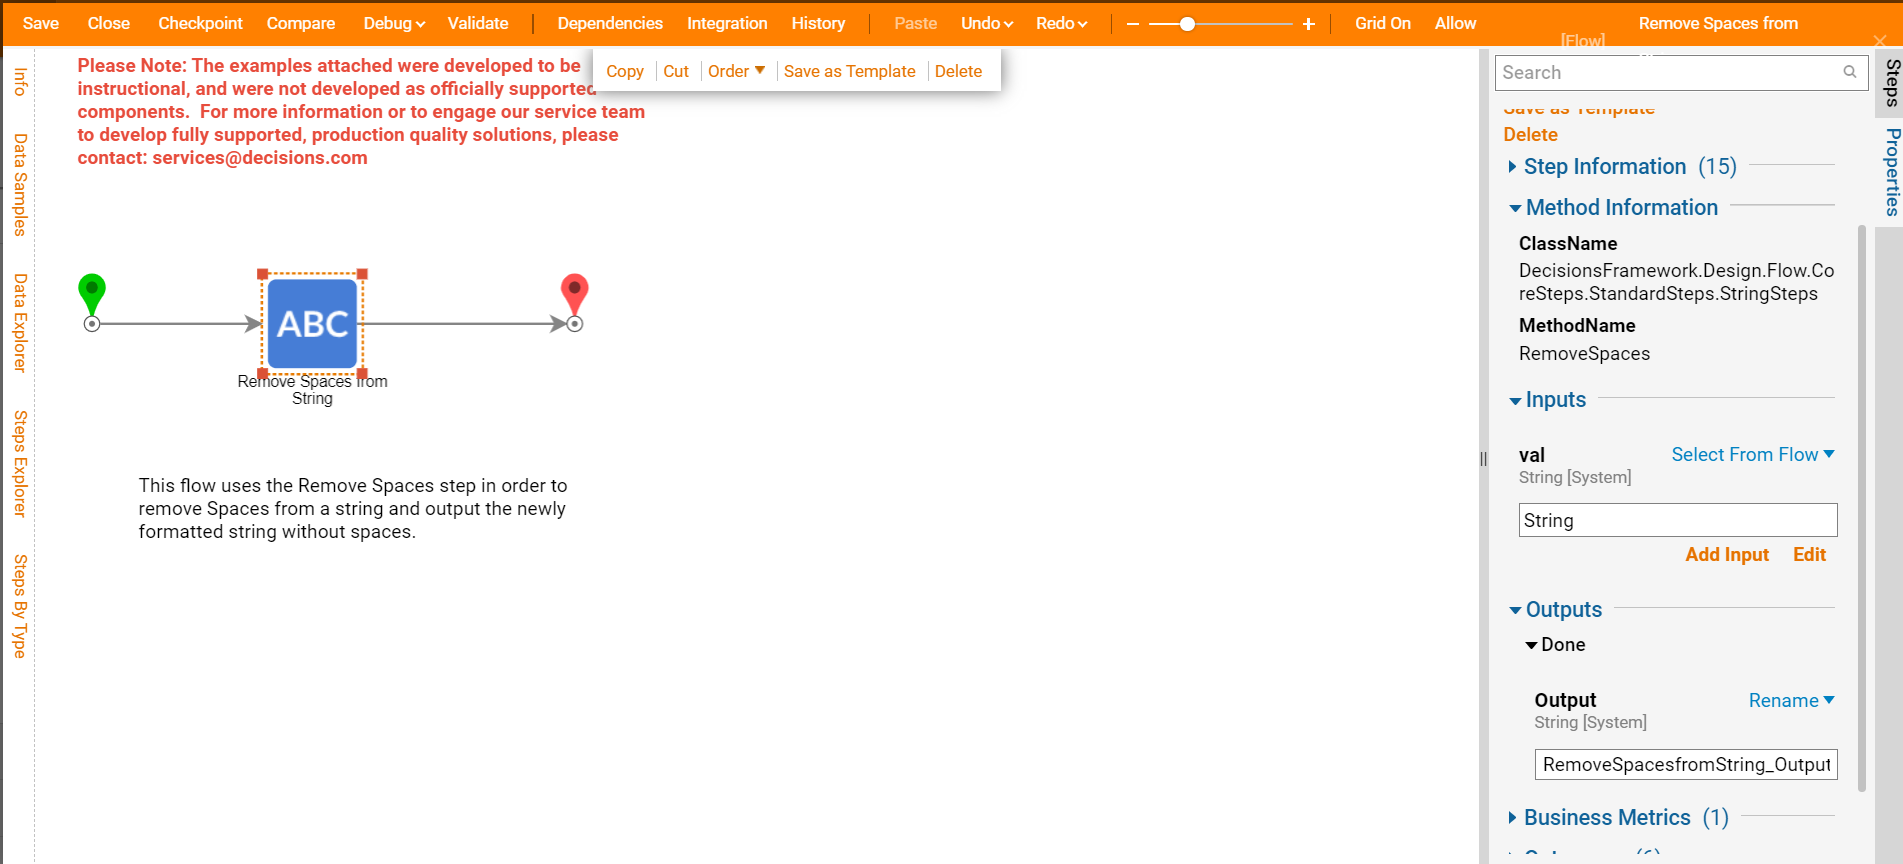The width and height of the screenshot is (1903, 864).
Task: Open the Select From Flow dropdown
Action: tap(1753, 455)
